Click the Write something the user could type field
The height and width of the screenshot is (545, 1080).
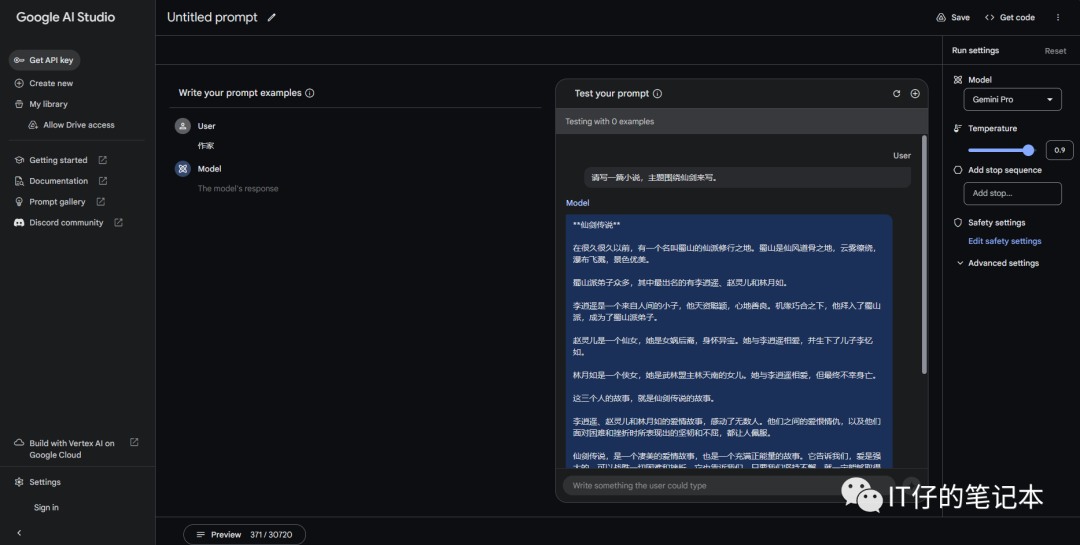click(x=700, y=486)
